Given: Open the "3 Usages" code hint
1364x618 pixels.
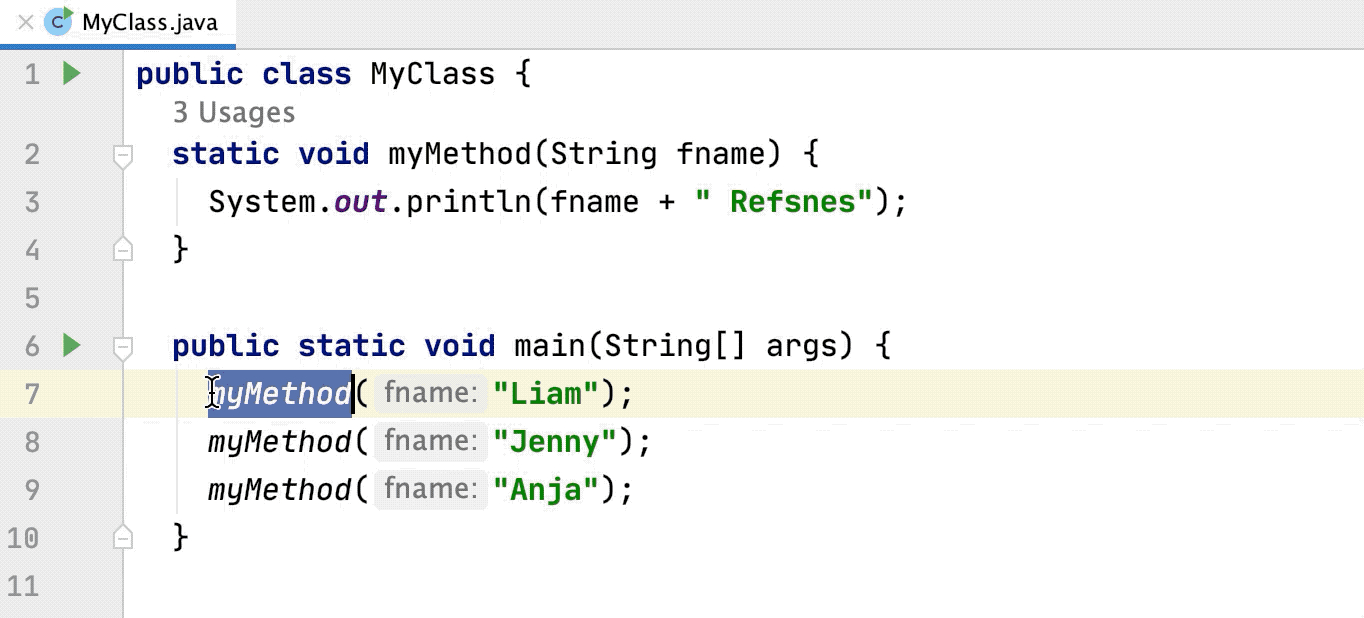Looking at the screenshot, I should click(x=234, y=113).
